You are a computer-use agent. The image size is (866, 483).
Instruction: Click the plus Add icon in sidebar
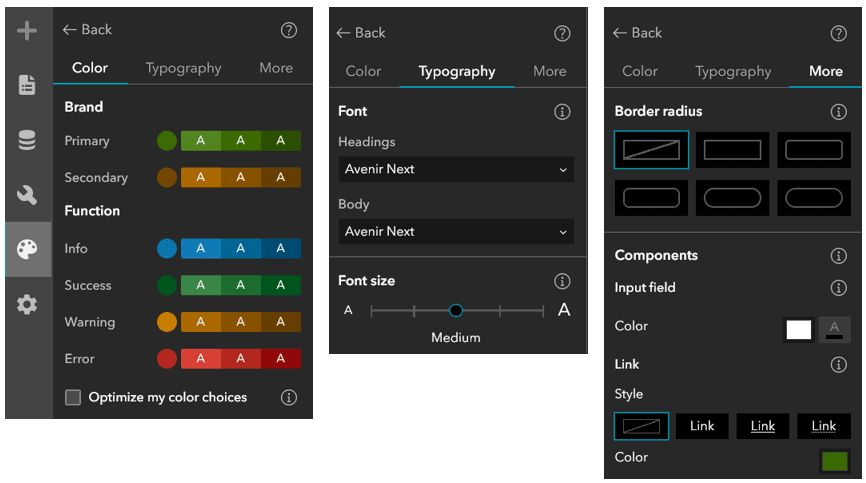(27, 31)
